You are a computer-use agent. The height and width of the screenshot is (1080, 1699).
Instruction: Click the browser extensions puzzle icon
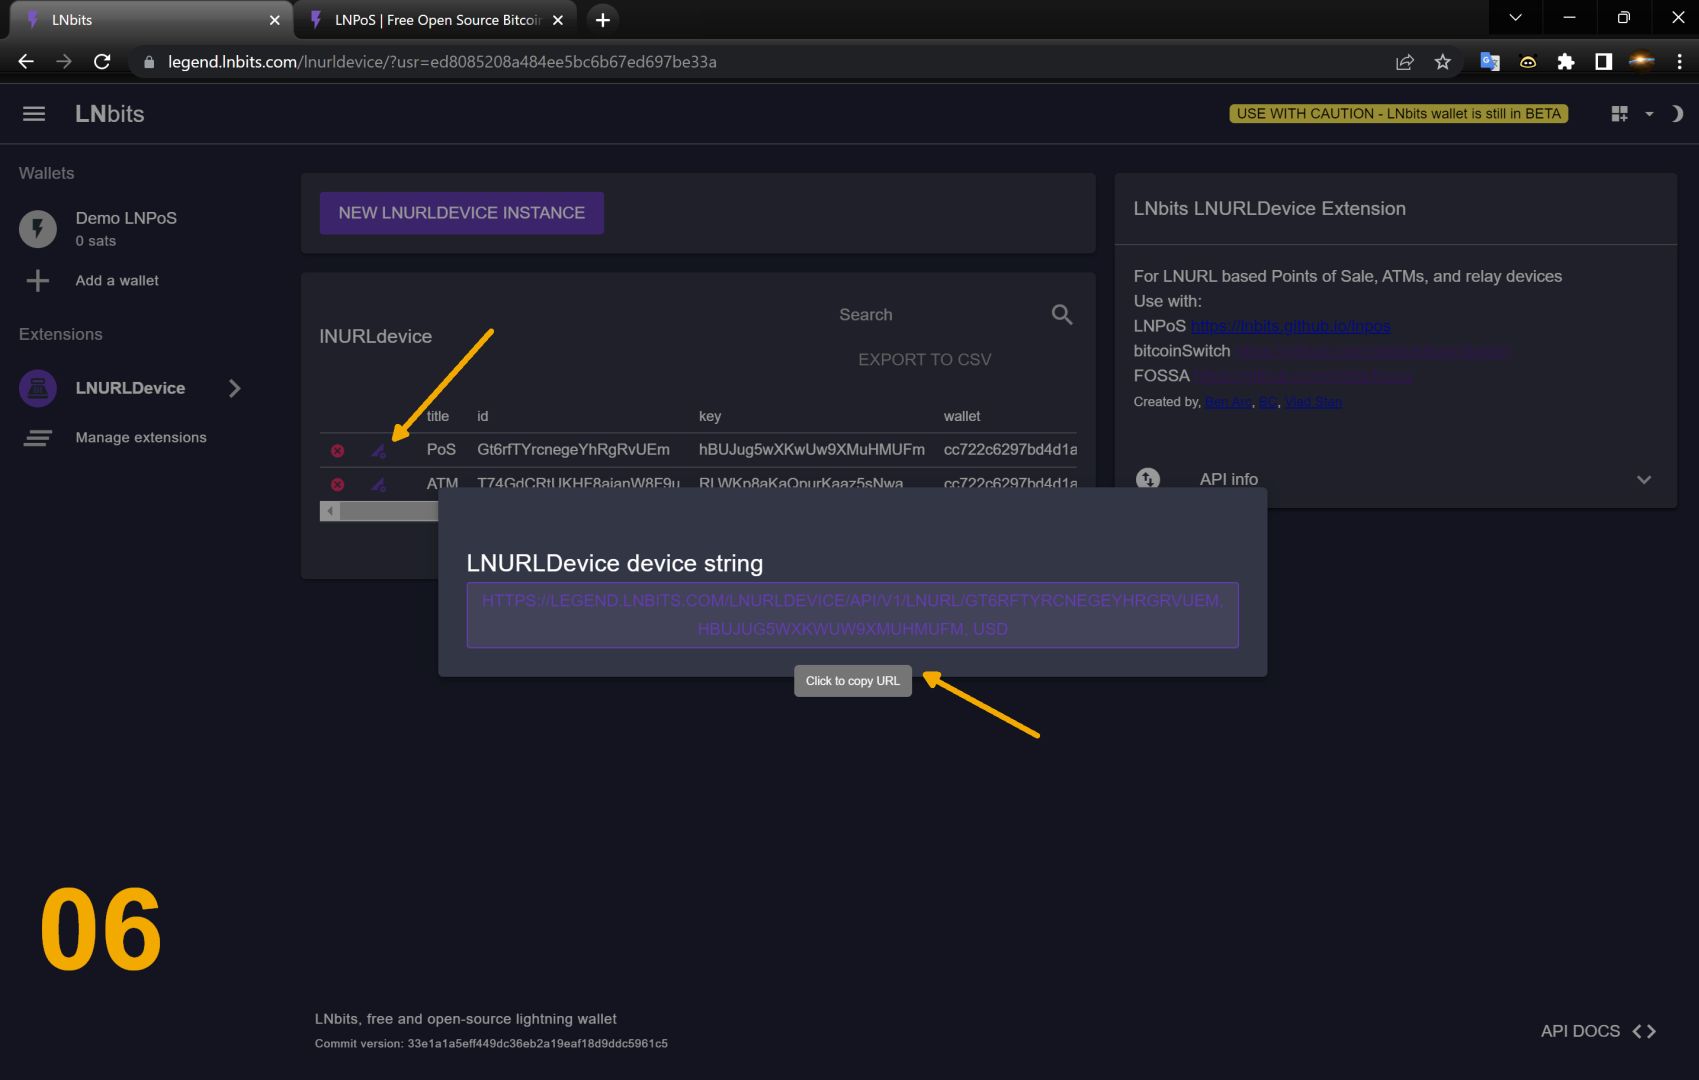pos(1565,62)
